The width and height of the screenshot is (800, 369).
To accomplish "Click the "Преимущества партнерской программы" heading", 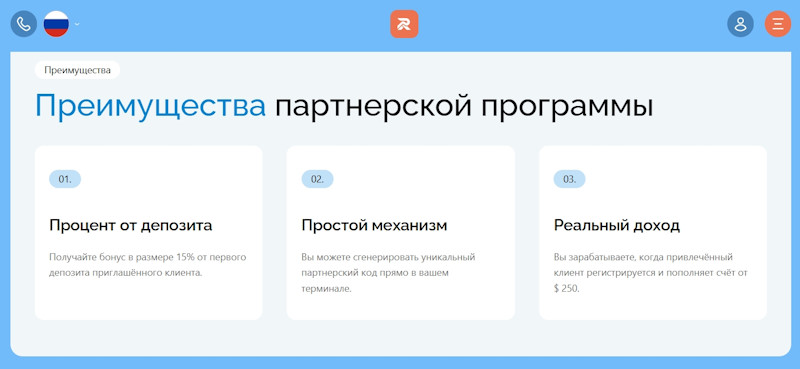I will (x=344, y=107).
